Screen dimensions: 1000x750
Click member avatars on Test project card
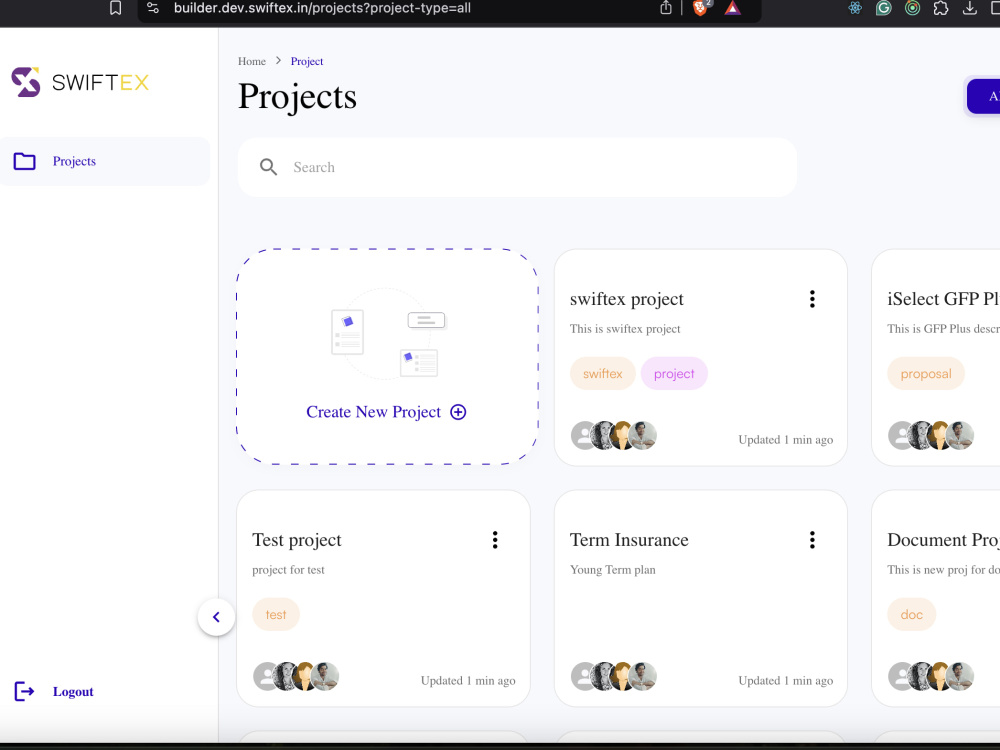pos(296,677)
